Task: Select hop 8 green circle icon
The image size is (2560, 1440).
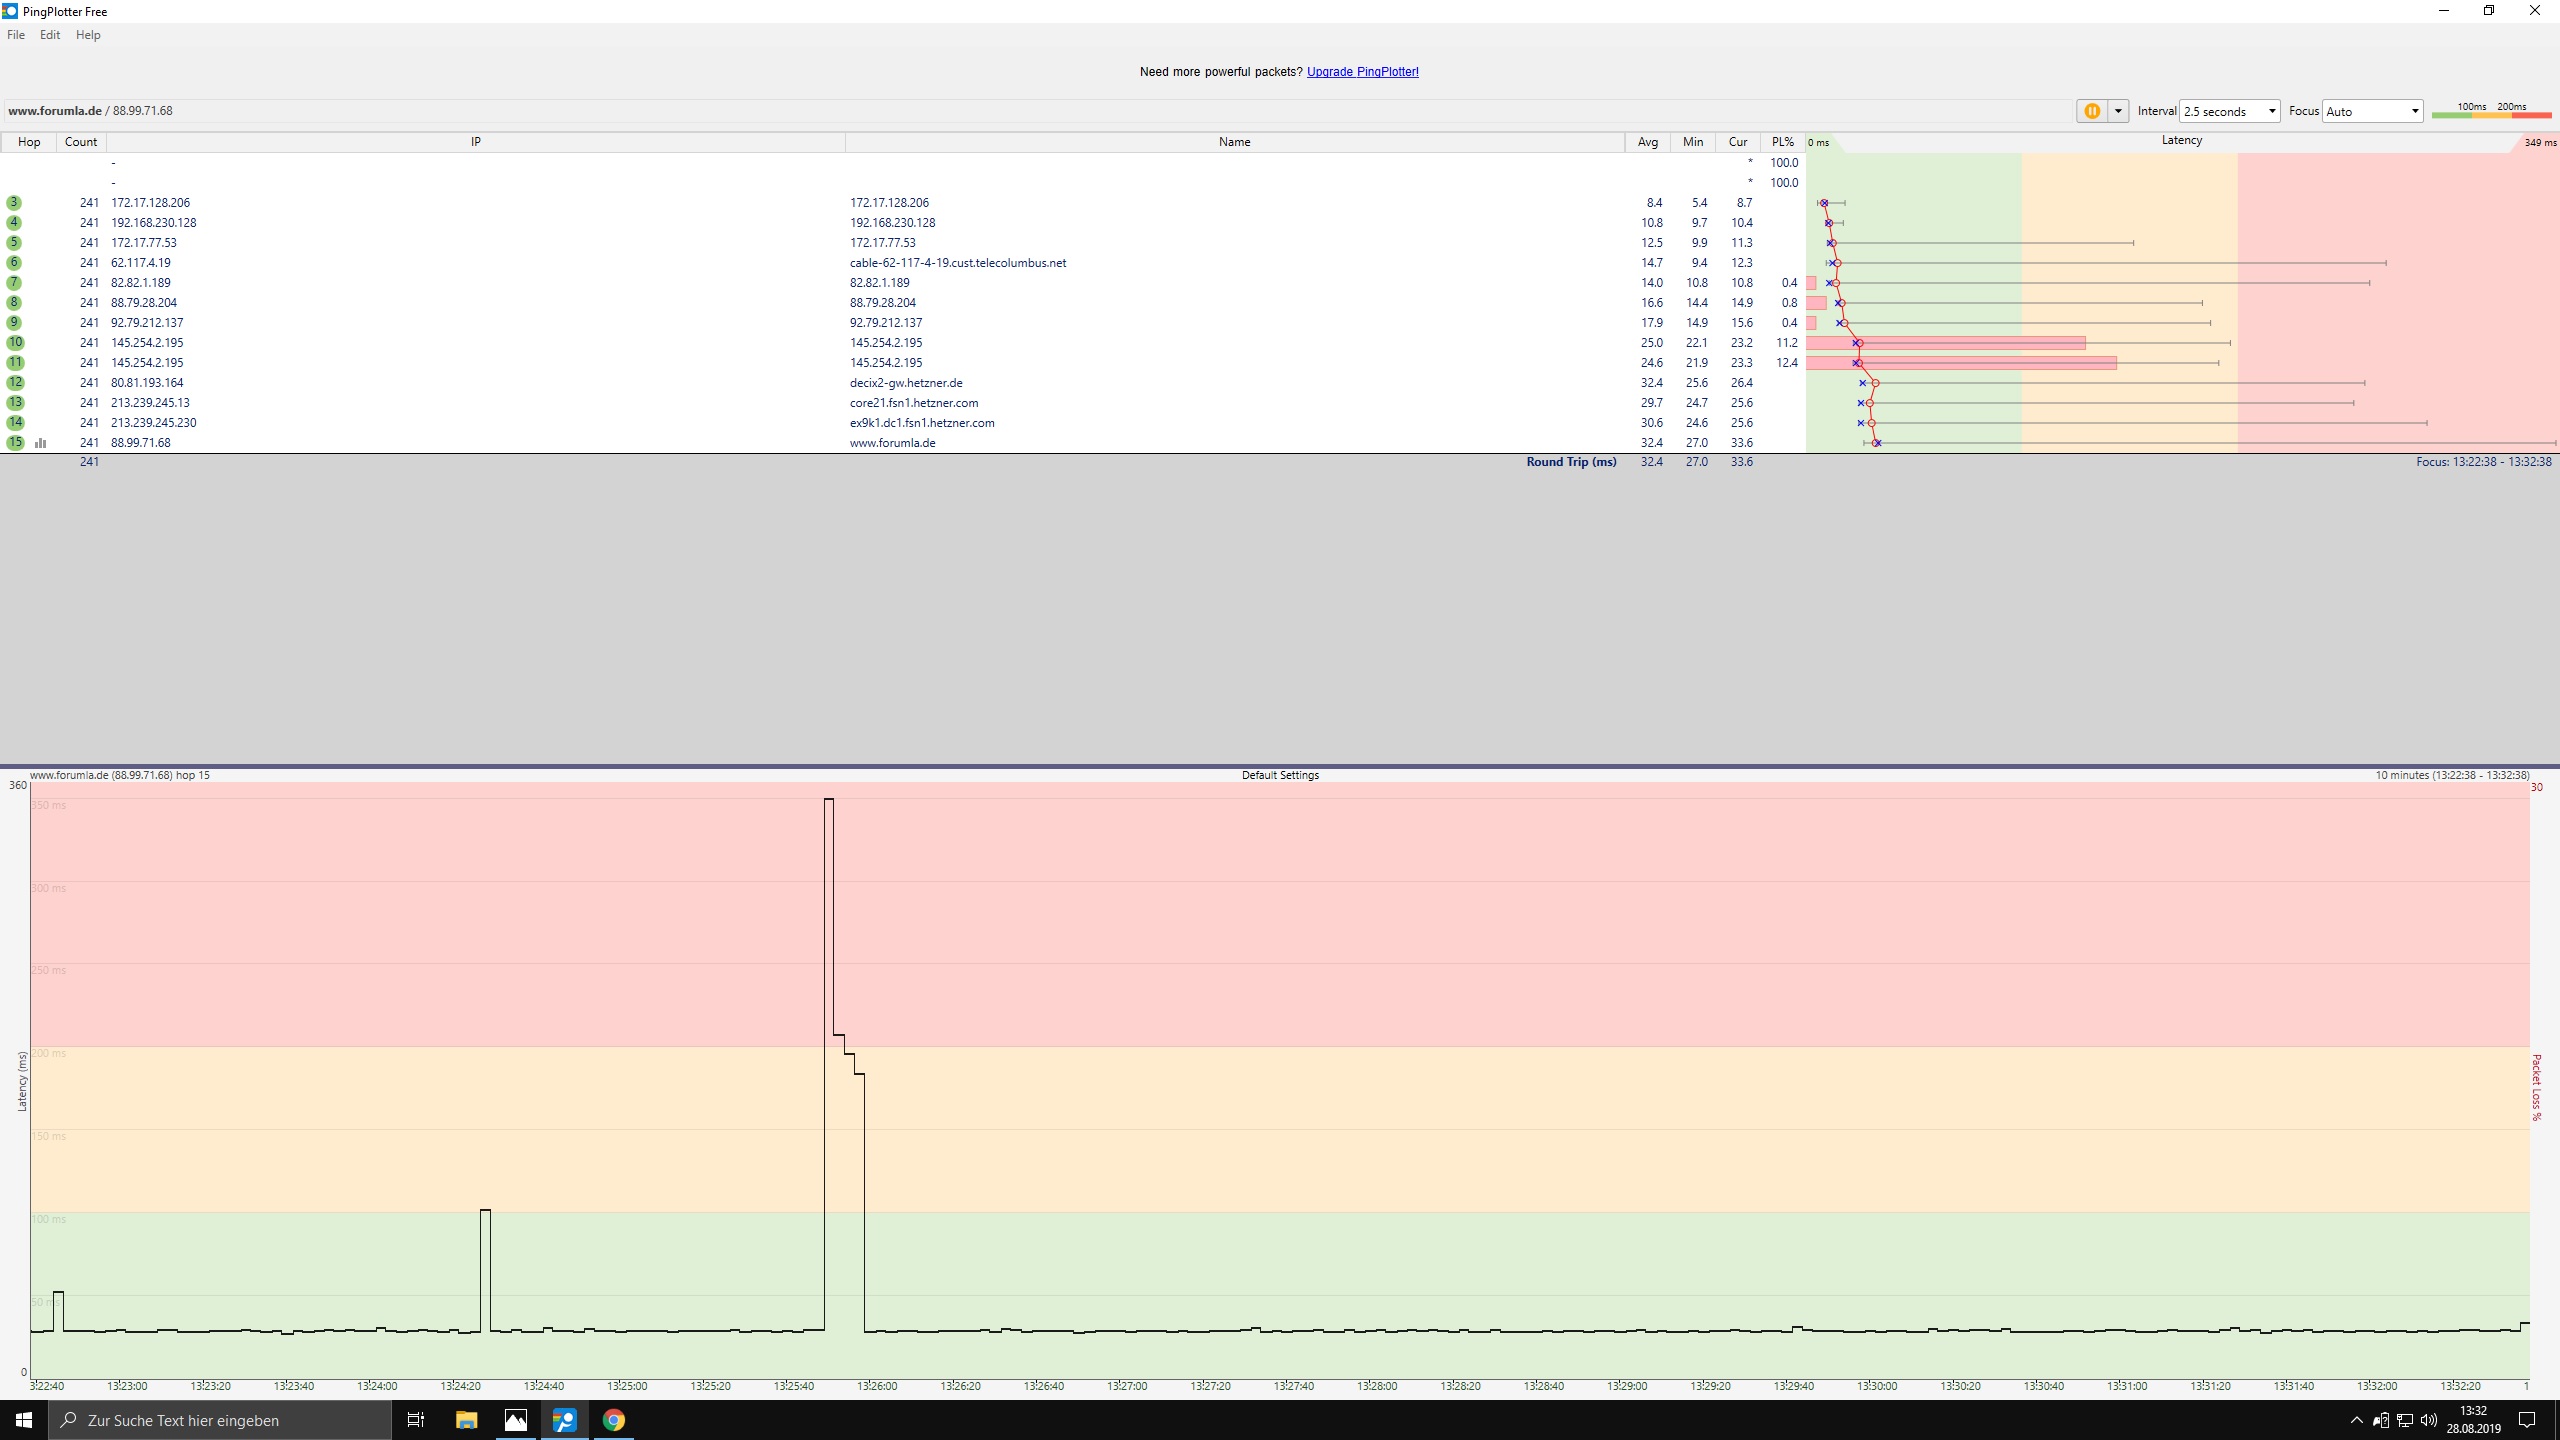Action: 14,303
